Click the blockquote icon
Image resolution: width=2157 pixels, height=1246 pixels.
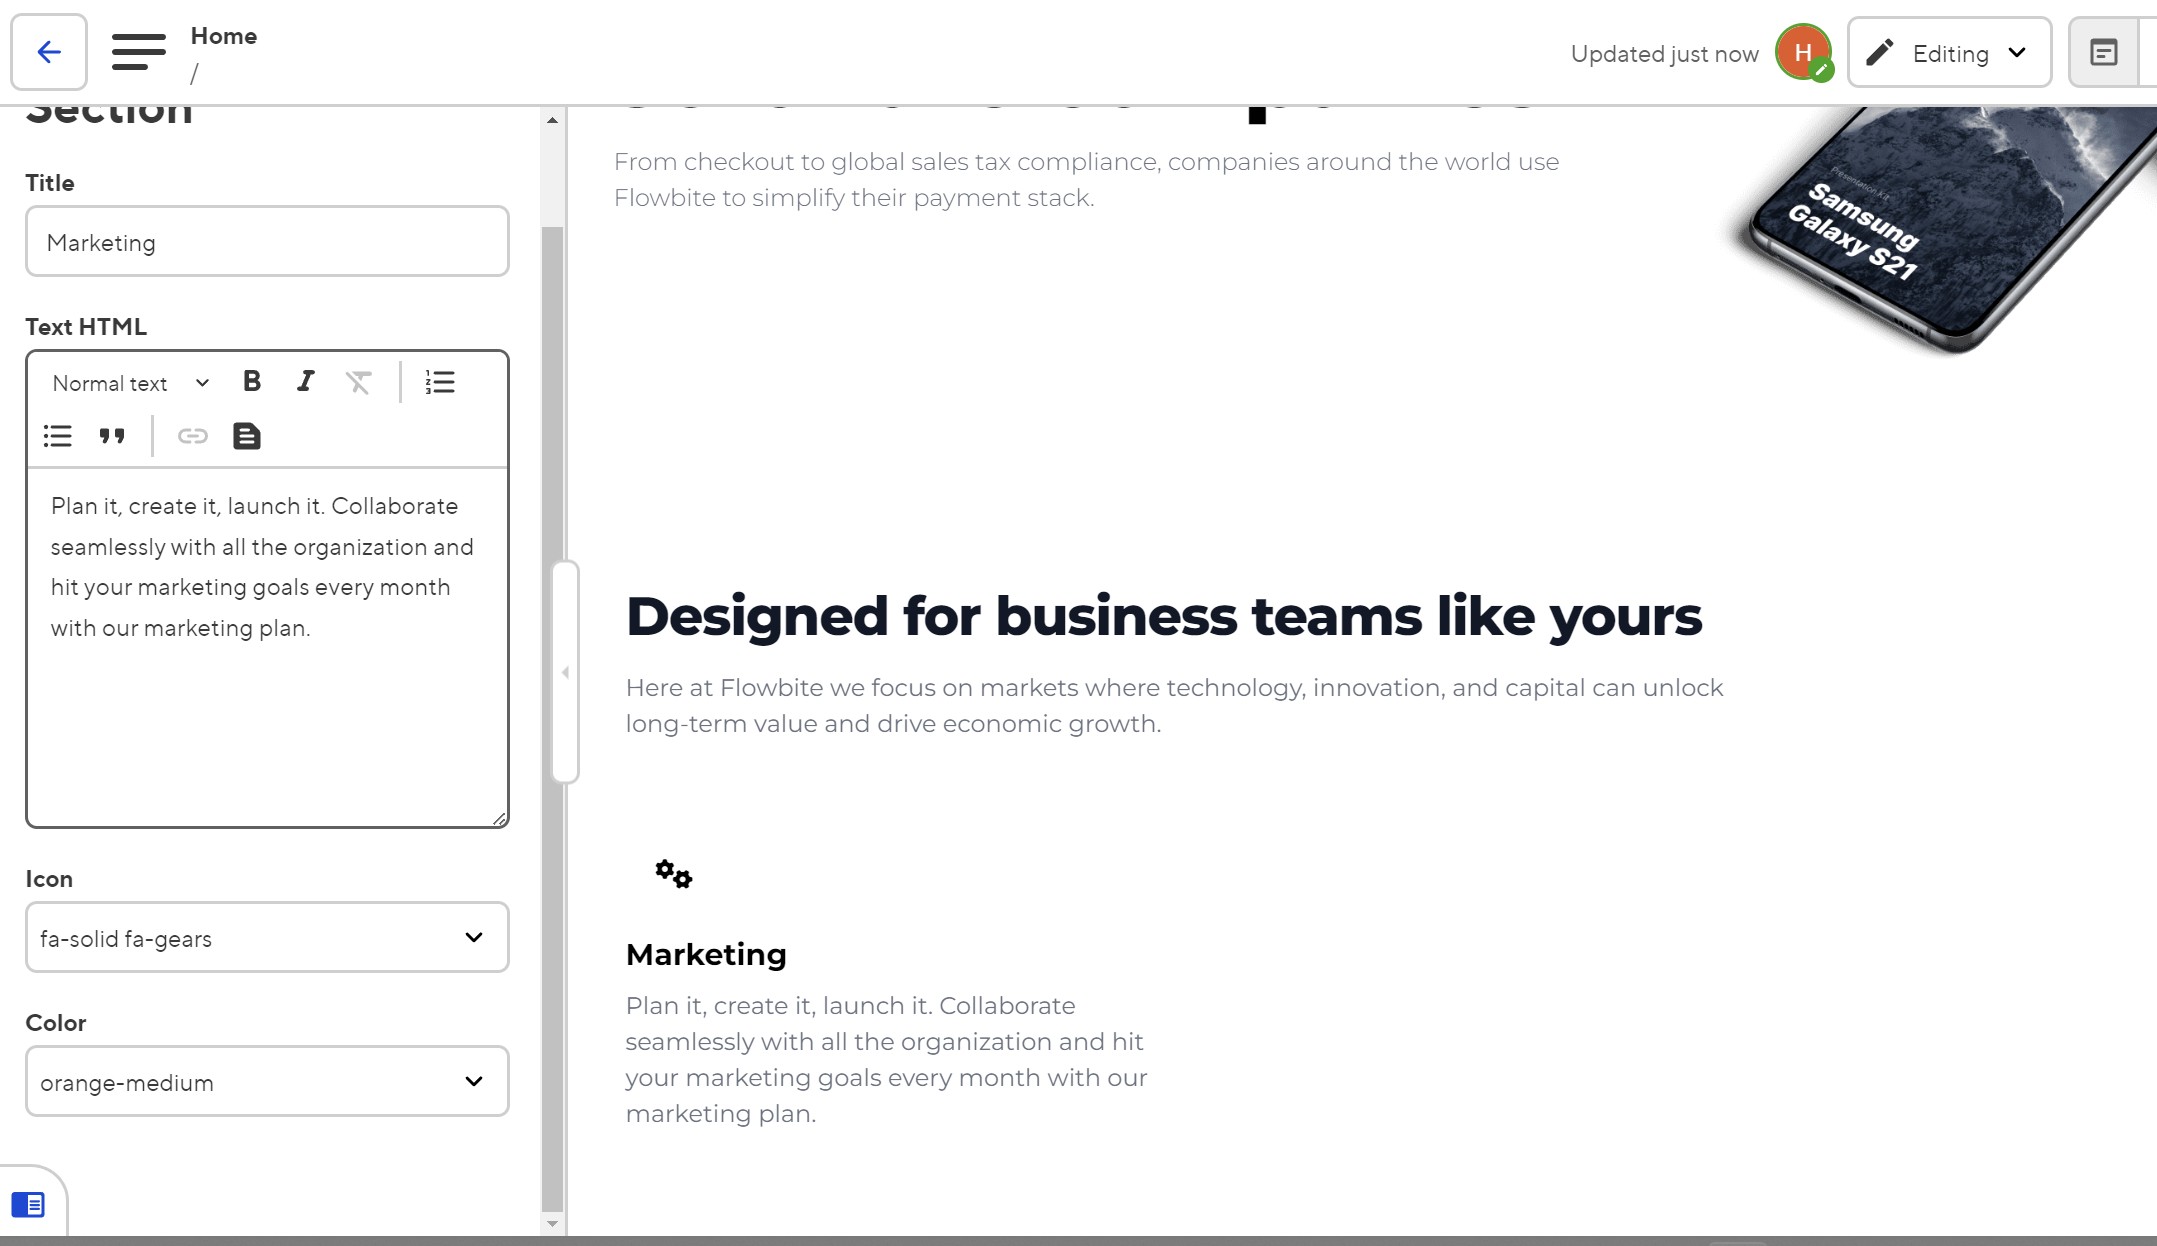coord(111,435)
